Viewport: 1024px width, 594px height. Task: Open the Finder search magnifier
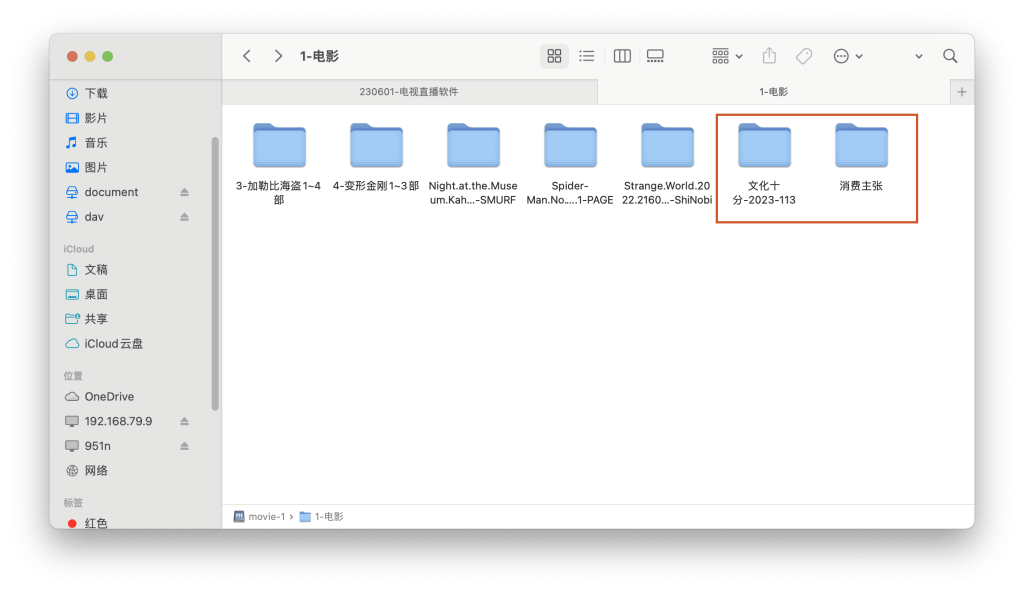(x=950, y=56)
